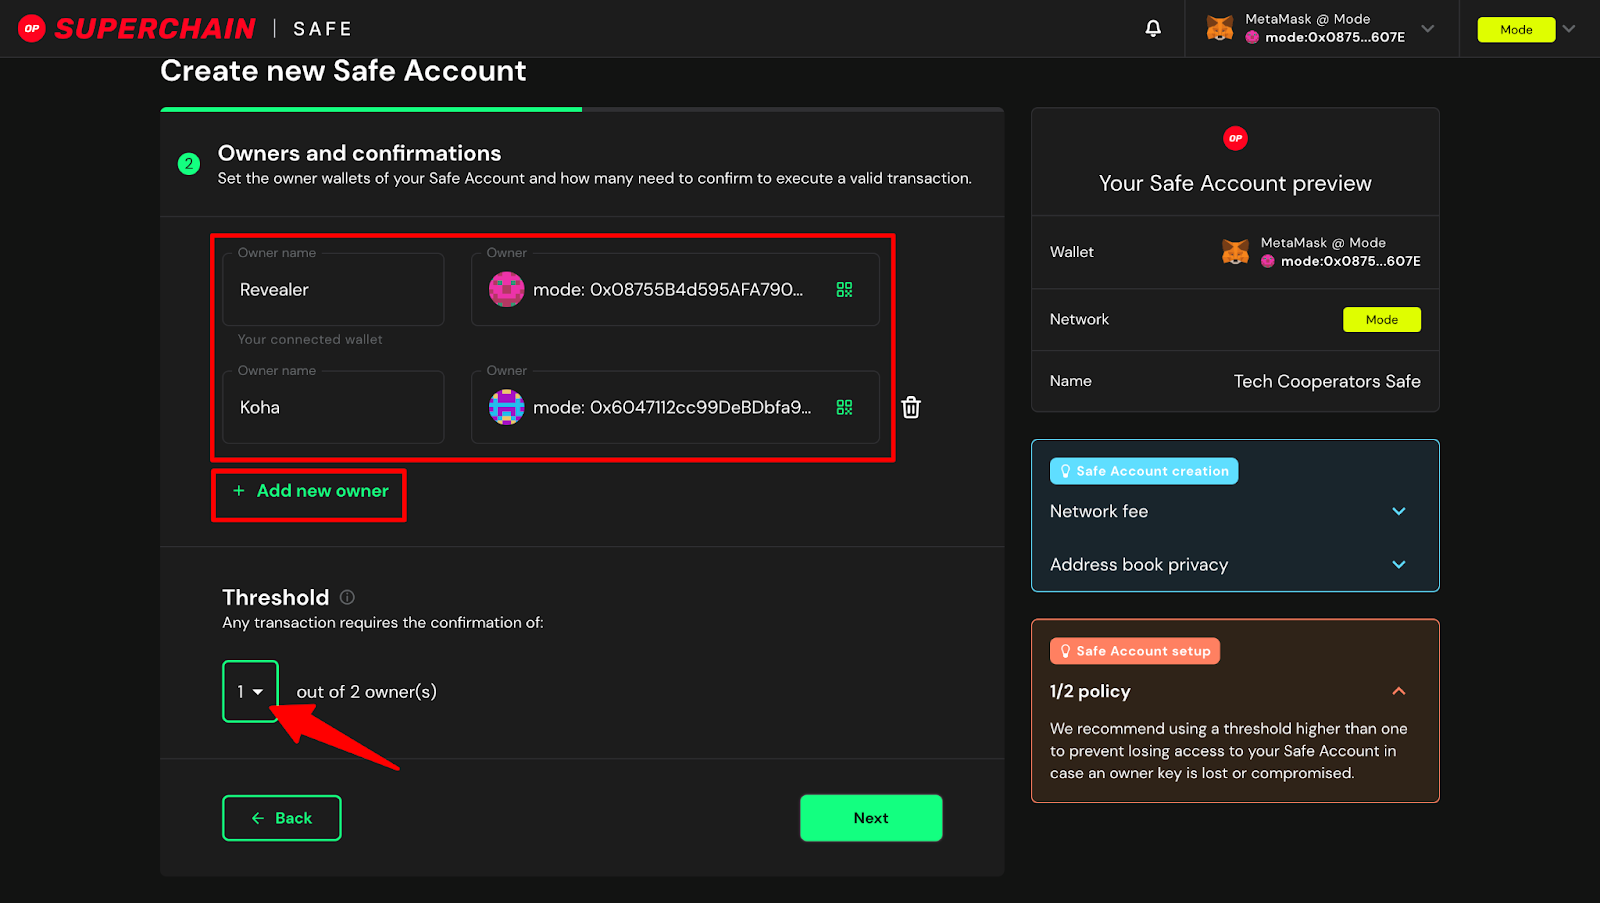
Task: Click the lightbulb icon on Safe Account creation badge
Action: [x=1064, y=470]
